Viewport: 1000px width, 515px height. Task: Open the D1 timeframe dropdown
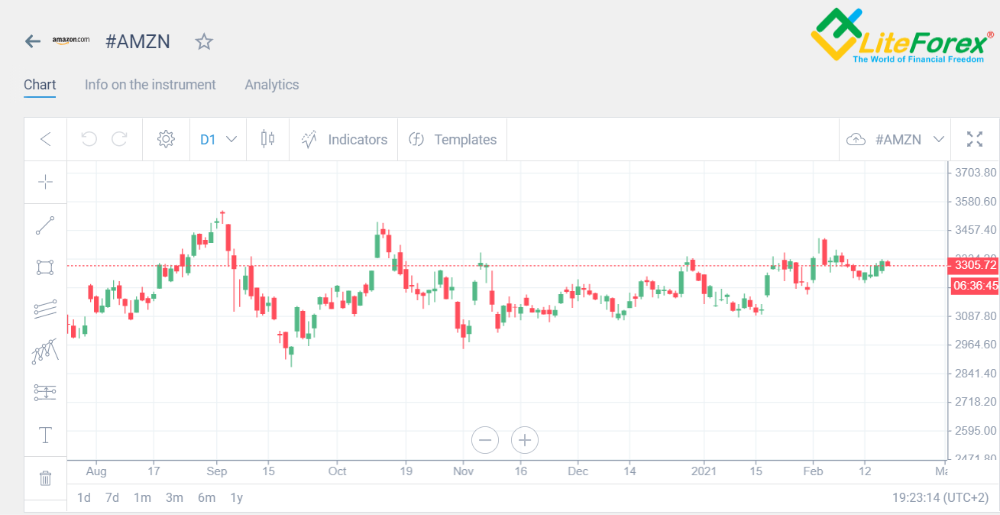click(x=218, y=140)
